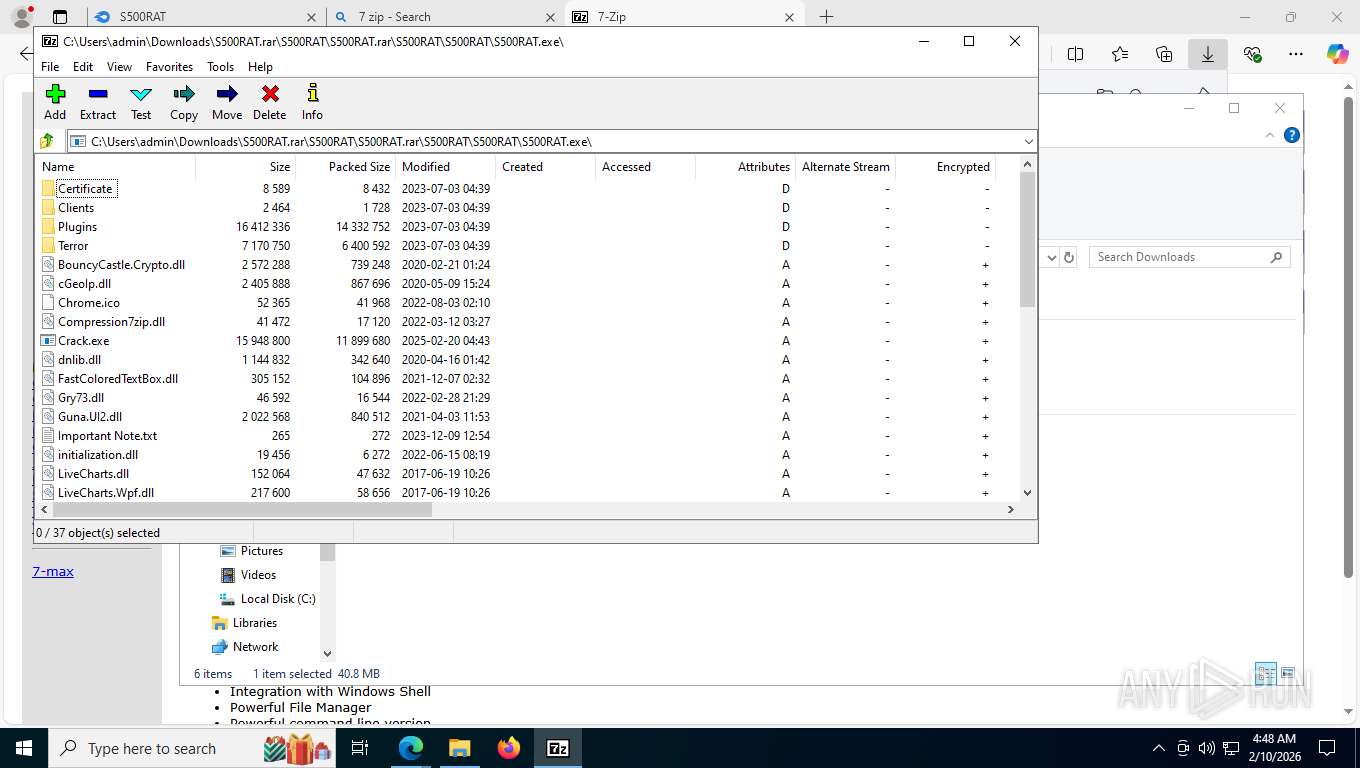Open Firefox from the taskbar
This screenshot has width=1360, height=768.
(508, 748)
